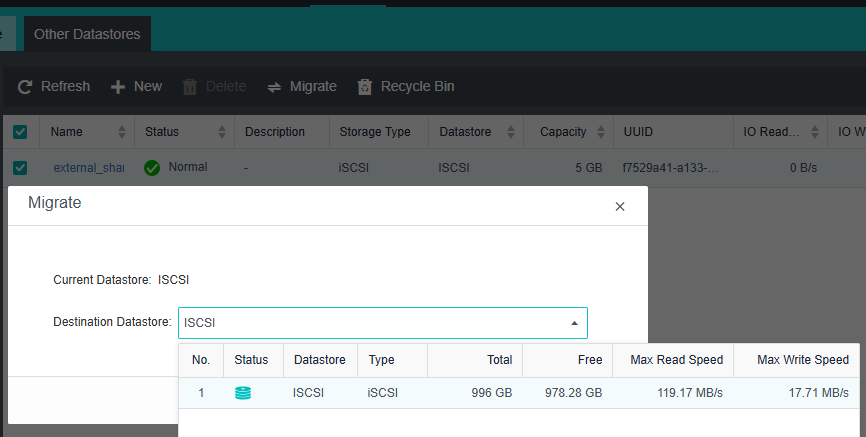The image size is (866, 437).
Task: Open the Recycle Bin icon
Action: [x=365, y=87]
